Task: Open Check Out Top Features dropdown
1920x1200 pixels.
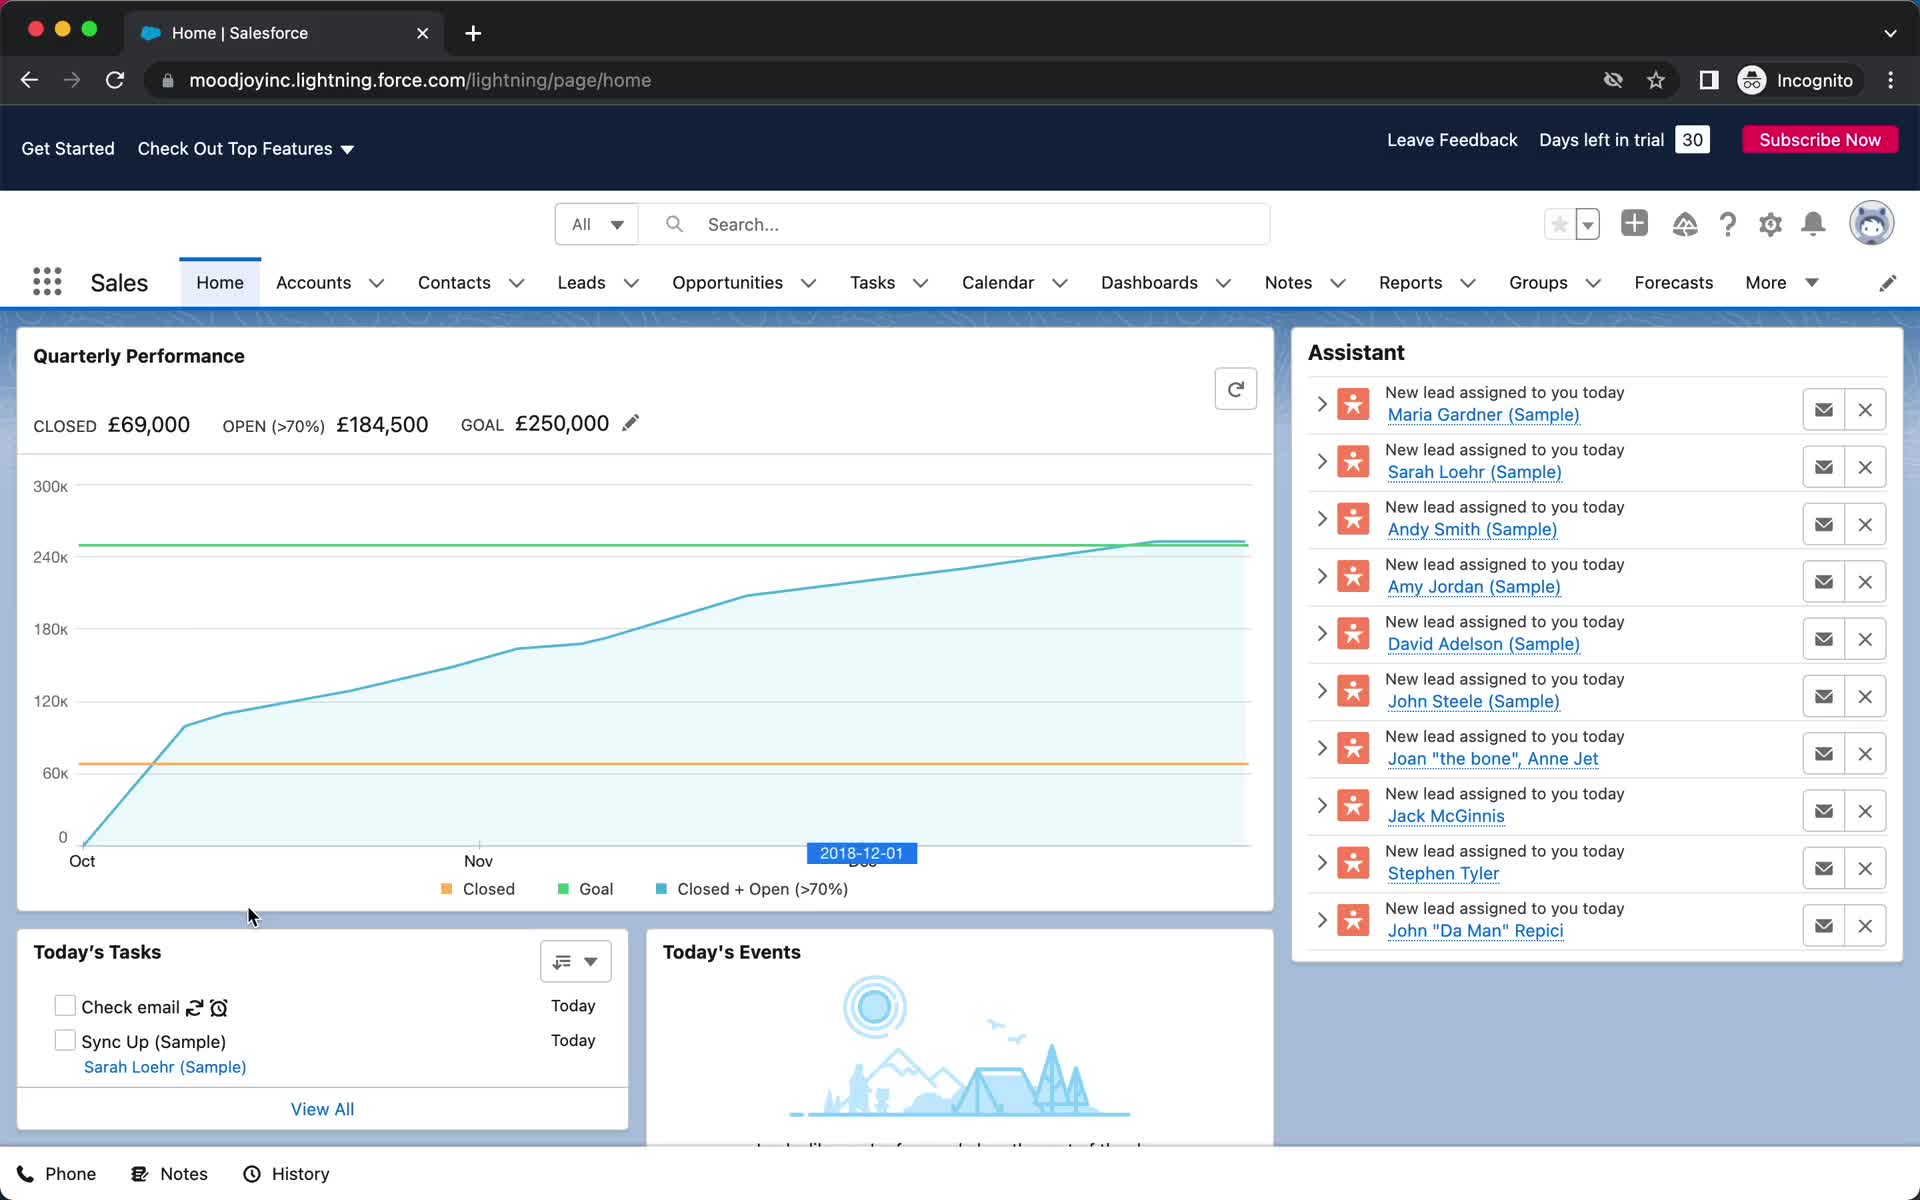Action: pos(246,149)
